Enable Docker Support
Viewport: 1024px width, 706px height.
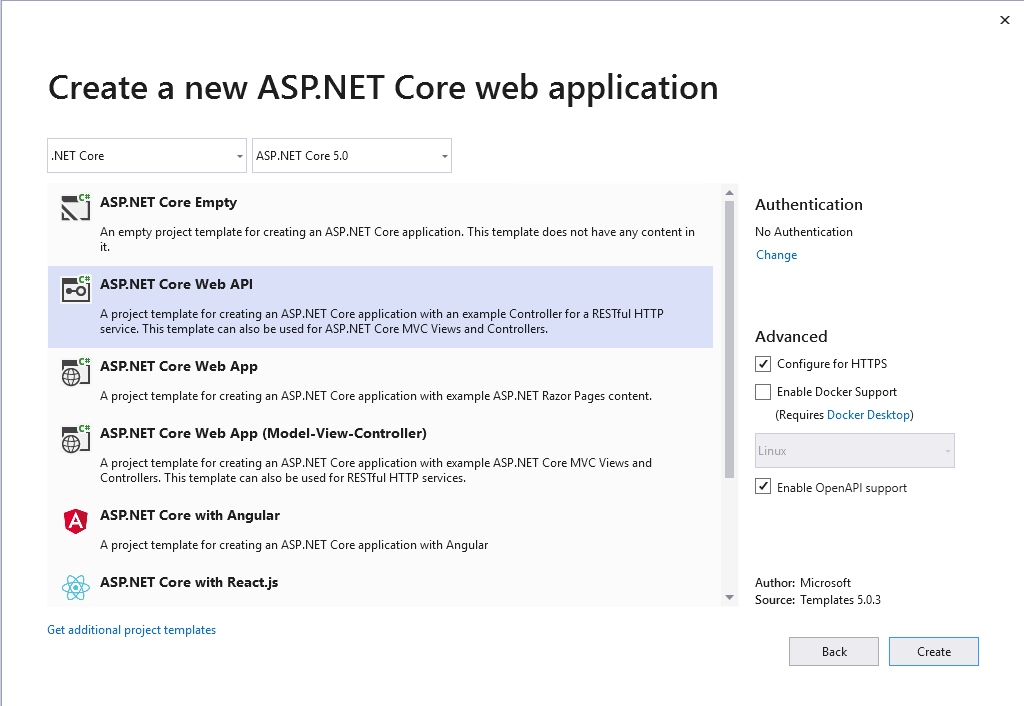[x=763, y=391]
